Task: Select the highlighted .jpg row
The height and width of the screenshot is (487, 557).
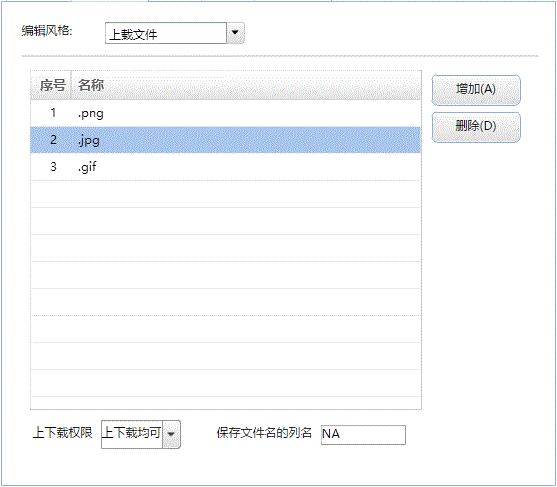Action: (x=226, y=140)
